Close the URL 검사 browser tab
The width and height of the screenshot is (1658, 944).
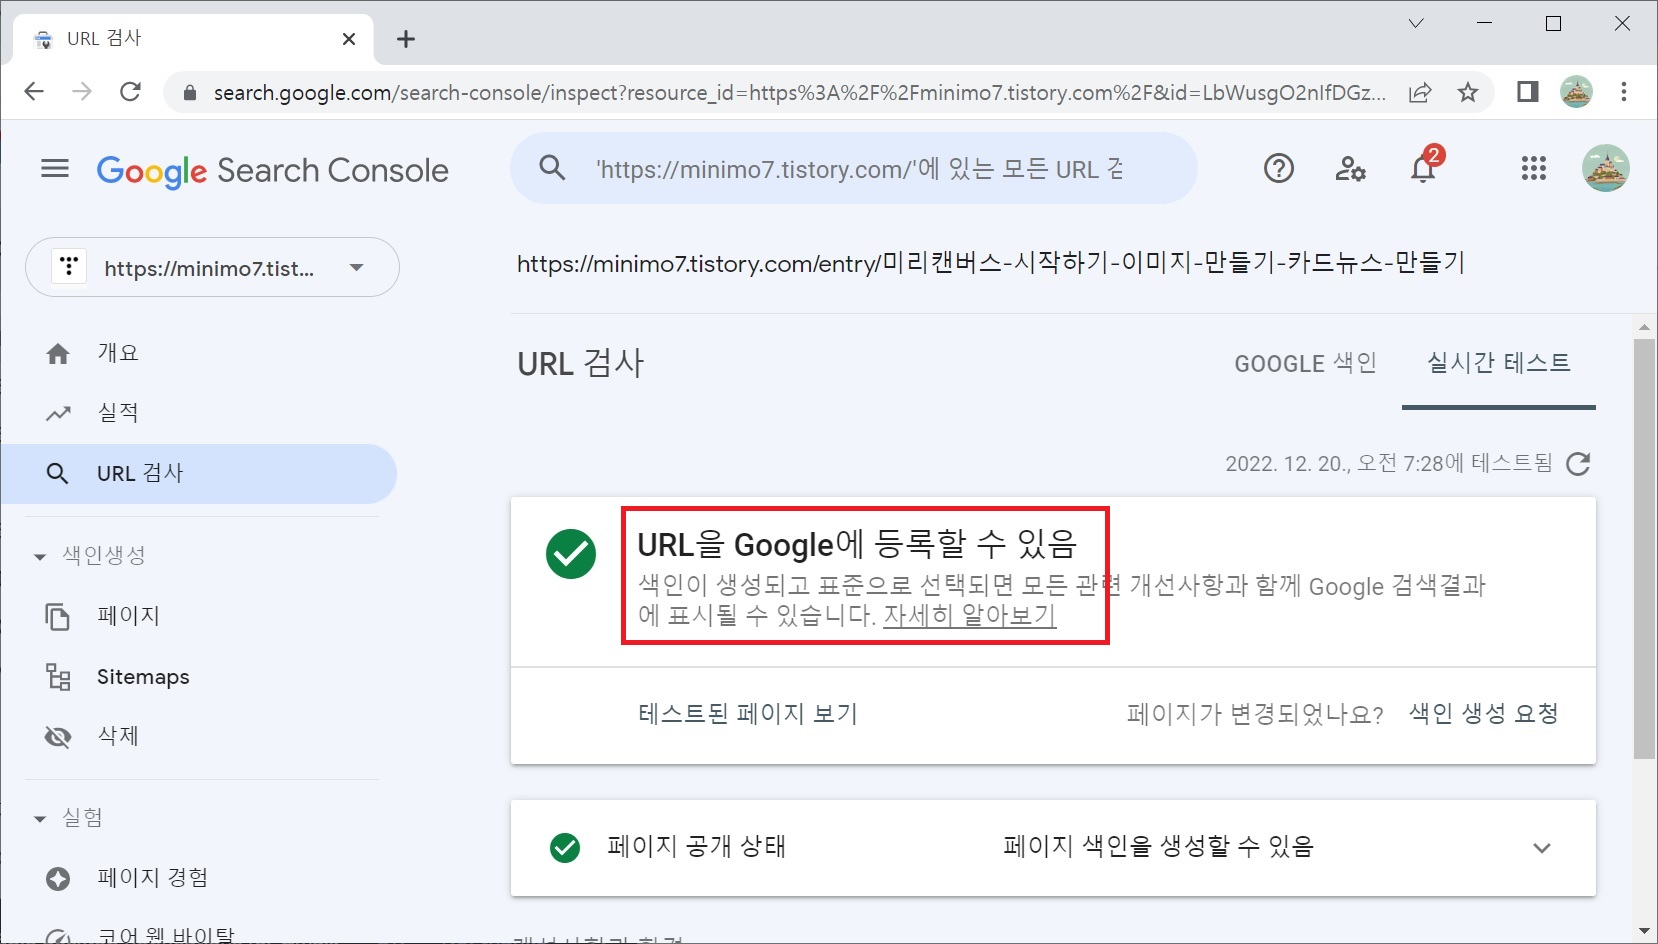pyautogui.click(x=349, y=39)
